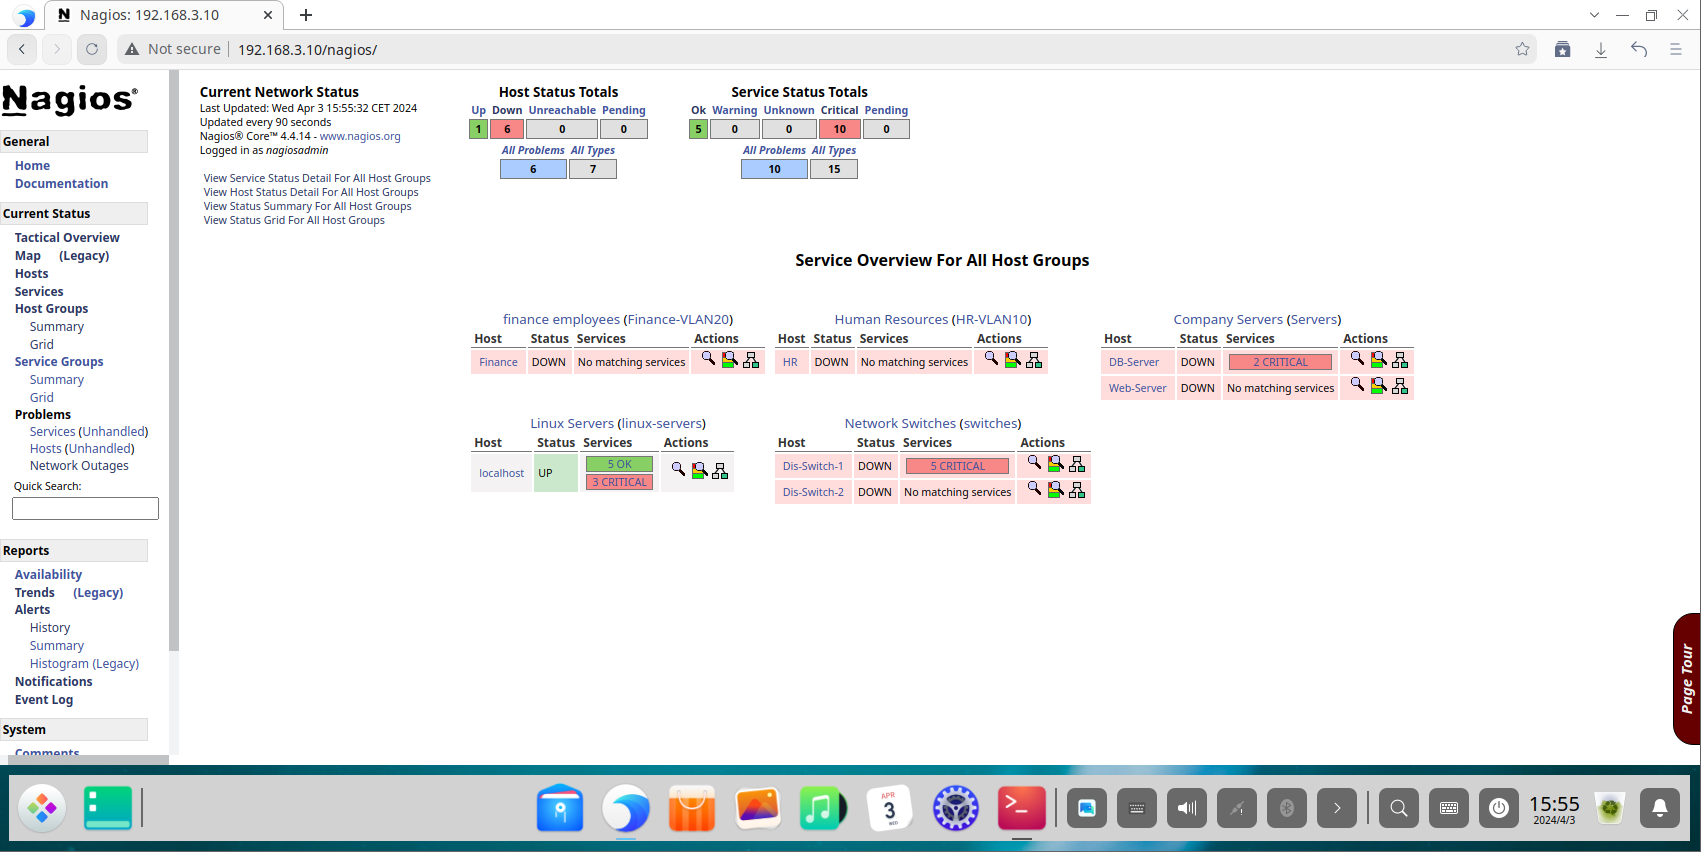Go back with the browser back arrow
1701x852 pixels.
tap(22, 49)
